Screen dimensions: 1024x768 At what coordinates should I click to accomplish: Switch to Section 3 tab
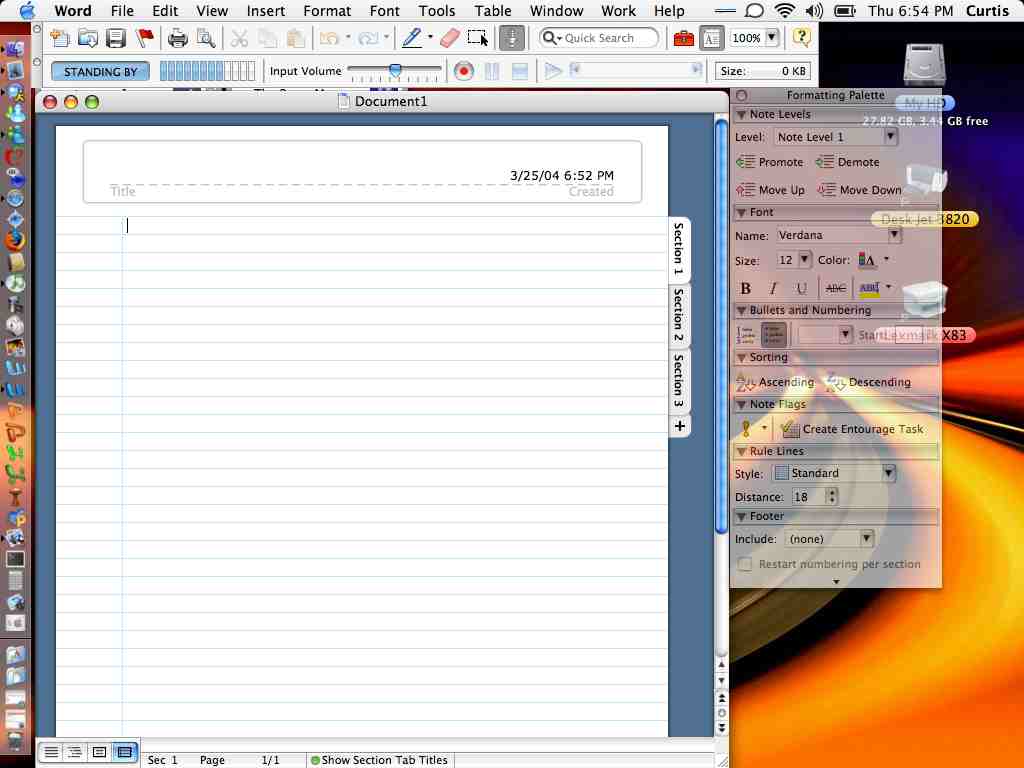pos(679,381)
